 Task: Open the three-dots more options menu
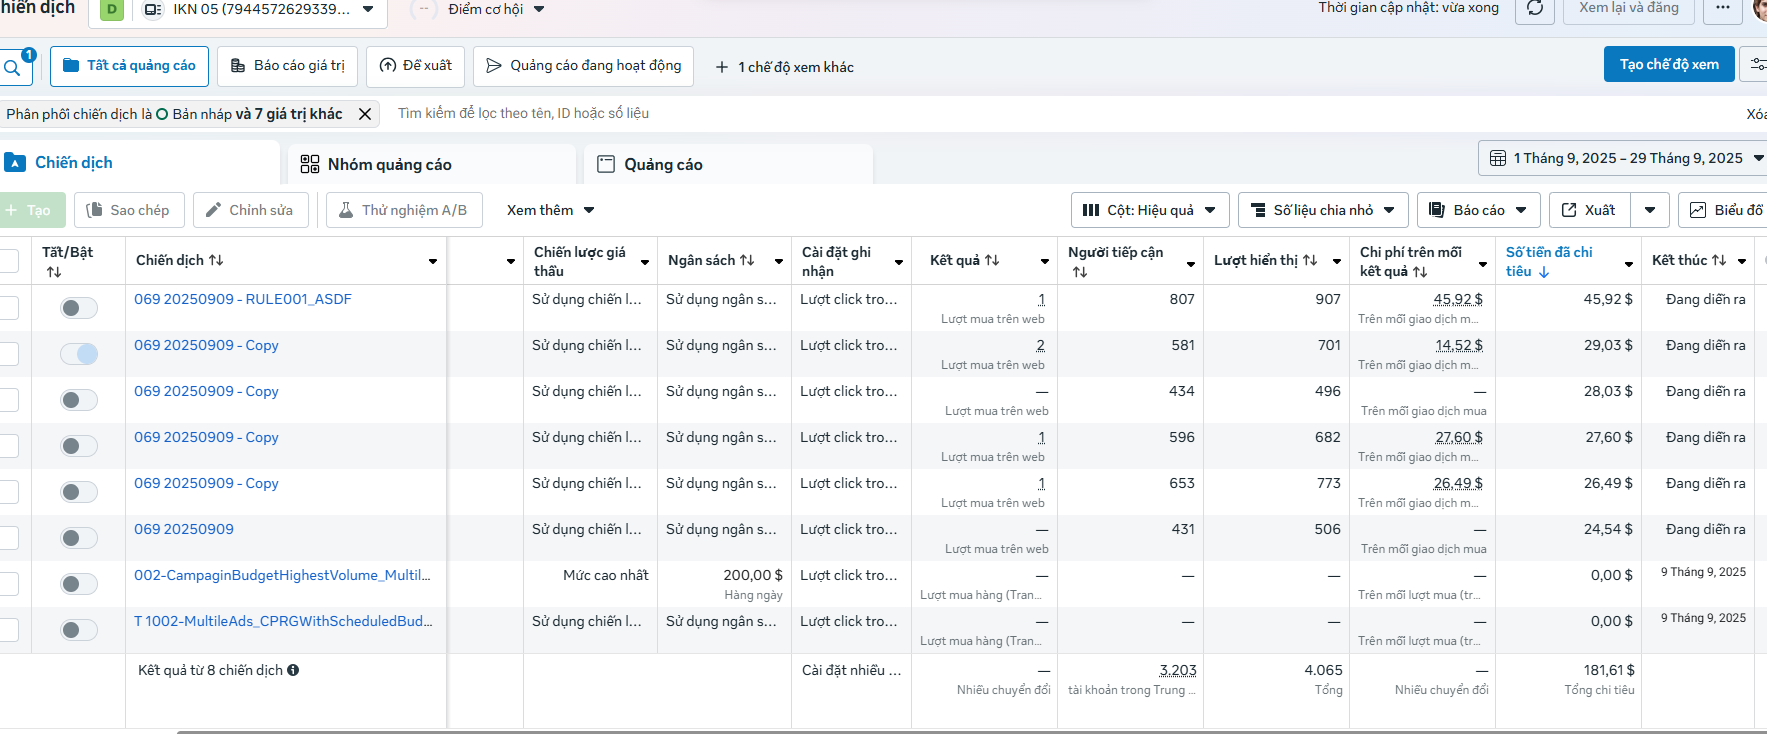point(1722,9)
